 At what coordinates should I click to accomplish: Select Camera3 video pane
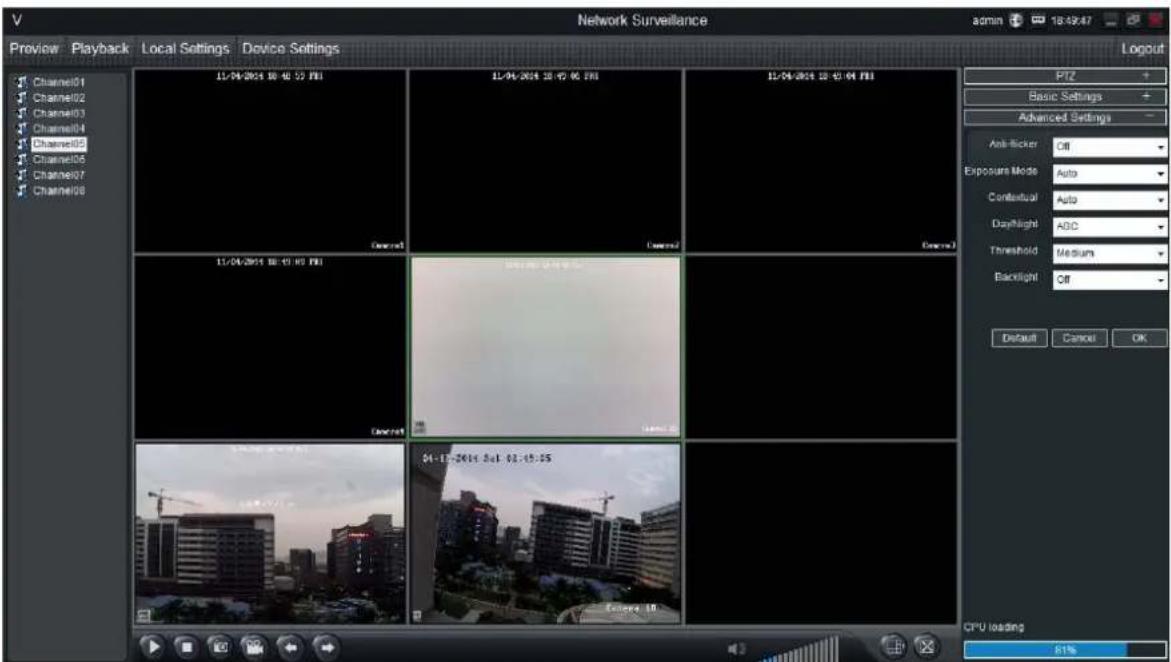coord(821,161)
